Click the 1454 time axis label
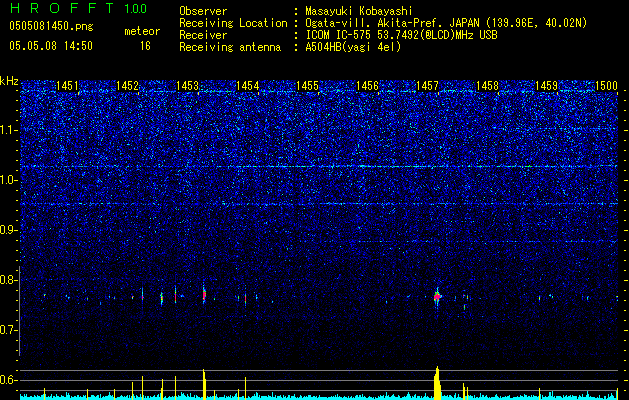This screenshot has height=400, width=629. [x=248, y=85]
